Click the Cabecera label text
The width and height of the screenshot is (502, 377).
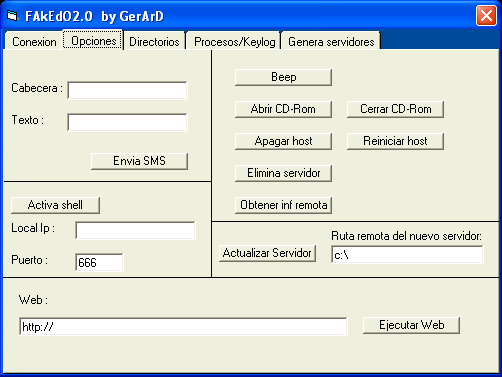tap(37, 88)
